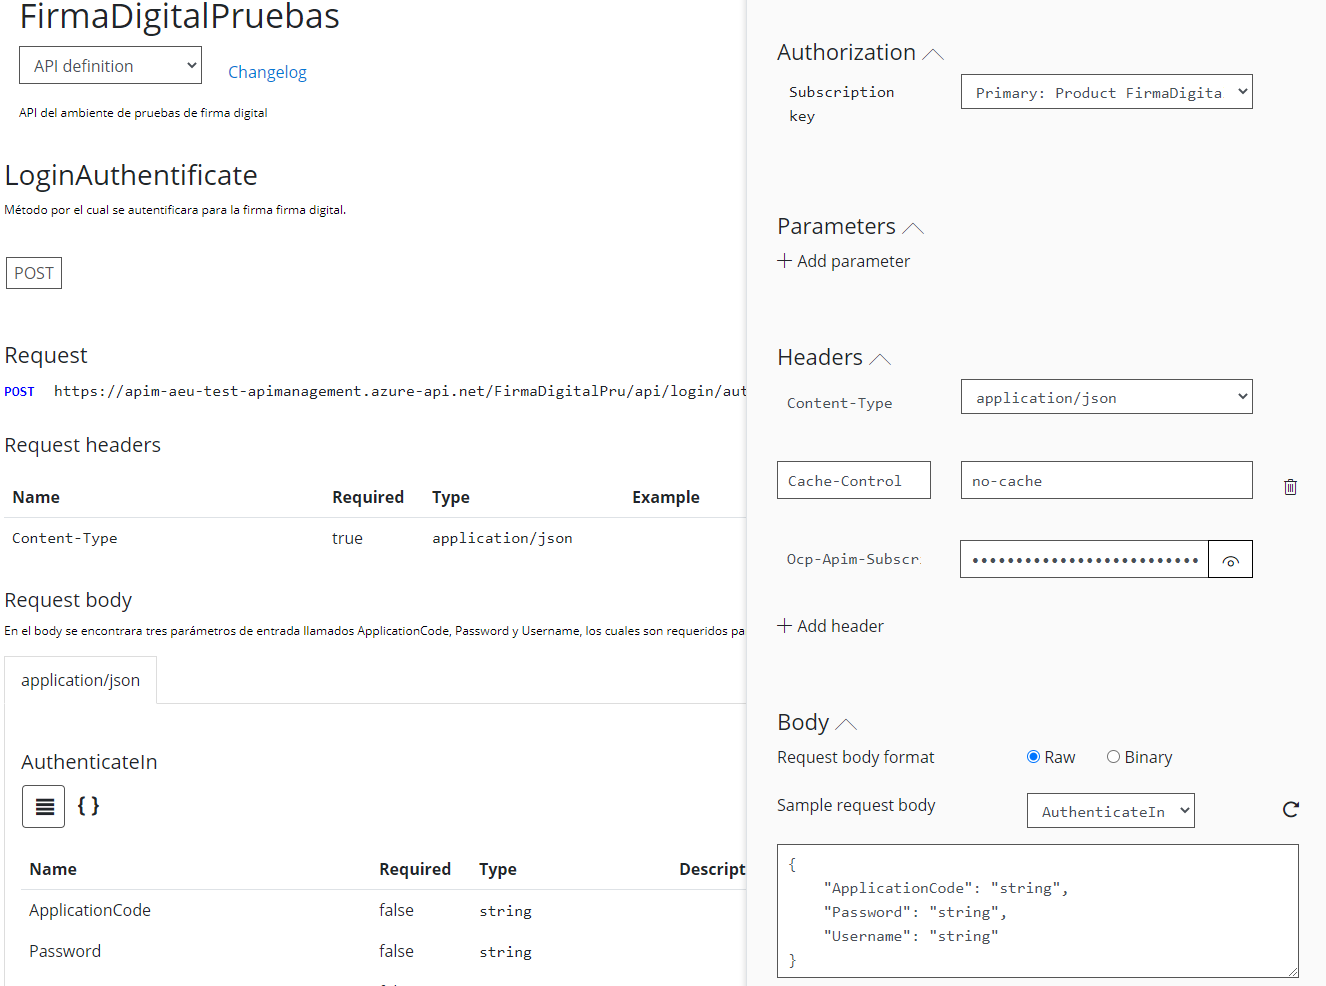Select Binary request body format
Image resolution: width=1326 pixels, height=986 pixels.
click(1113, 757)
